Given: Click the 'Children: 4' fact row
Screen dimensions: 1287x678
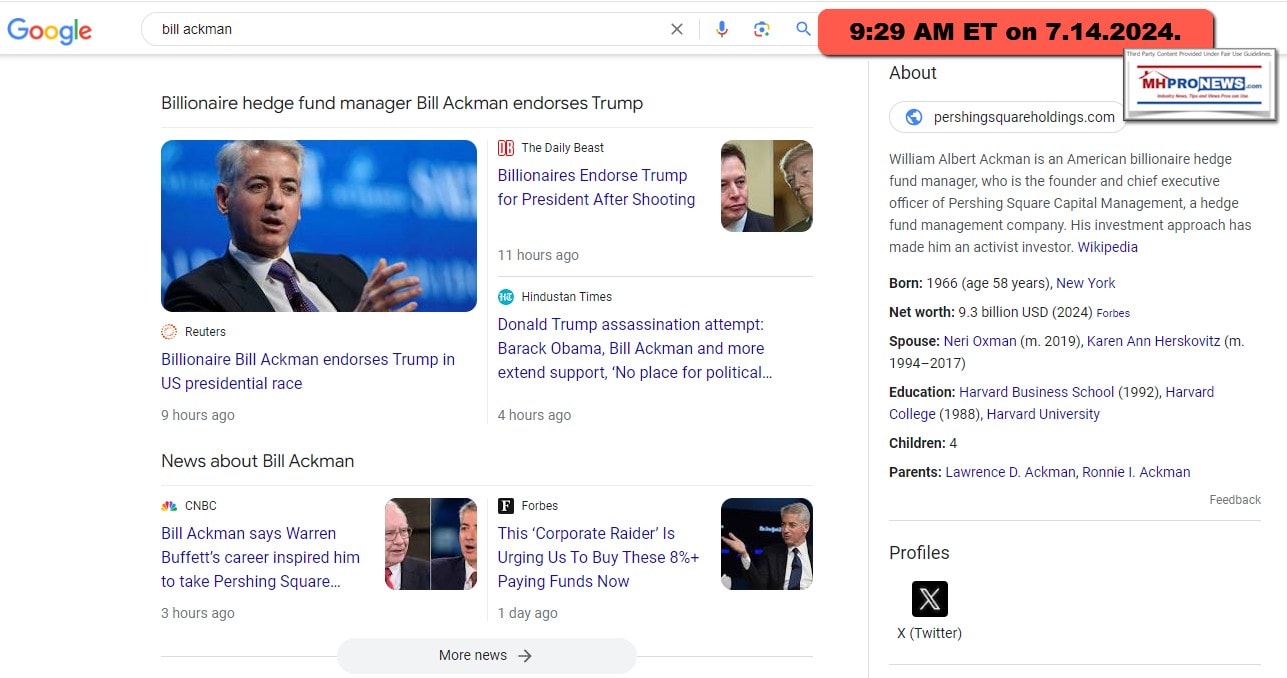Looking at the screenshot, I should tap(923, 443).
